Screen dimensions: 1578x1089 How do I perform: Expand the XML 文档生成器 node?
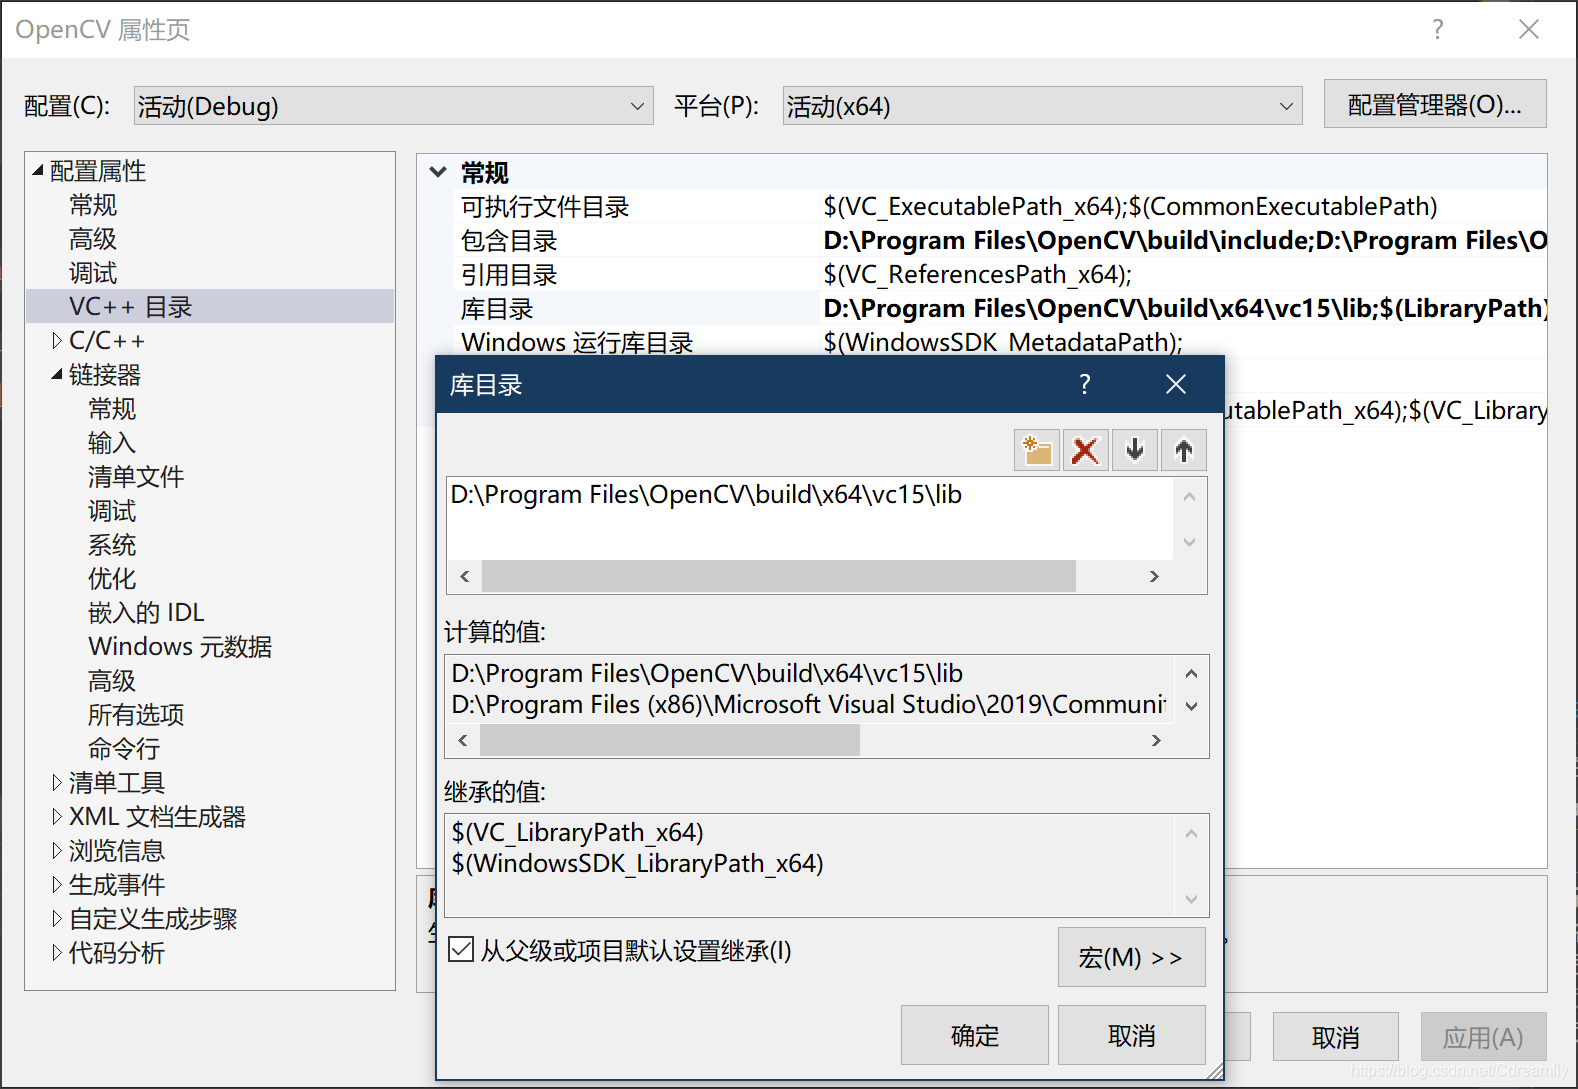(57, 817)
